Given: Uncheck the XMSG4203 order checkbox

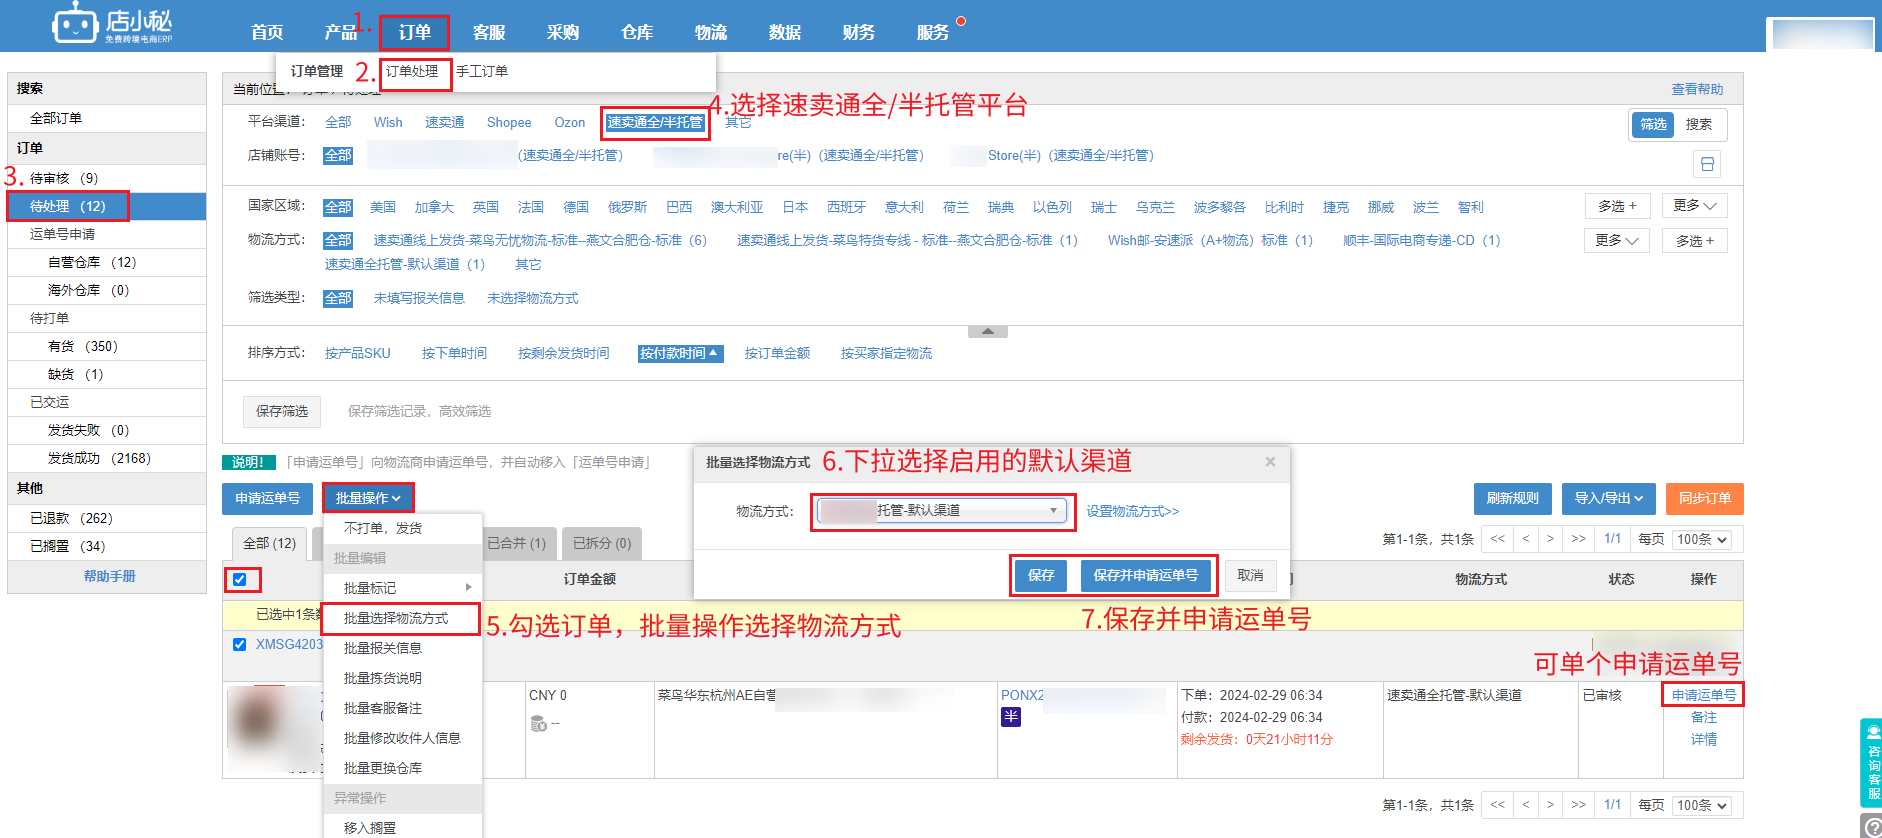Looking at the screenshot, I should tap(239, 644).
